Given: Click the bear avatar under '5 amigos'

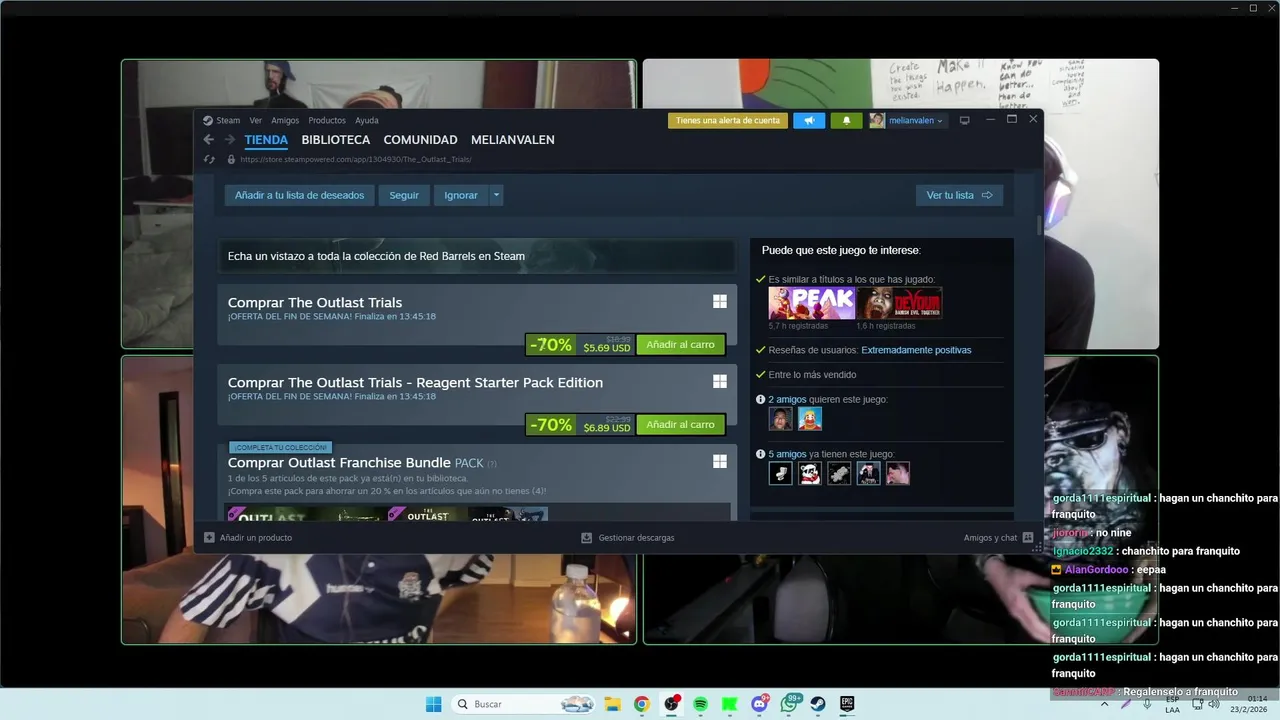Looking at the screenshot, I should (x=810, y=473).
